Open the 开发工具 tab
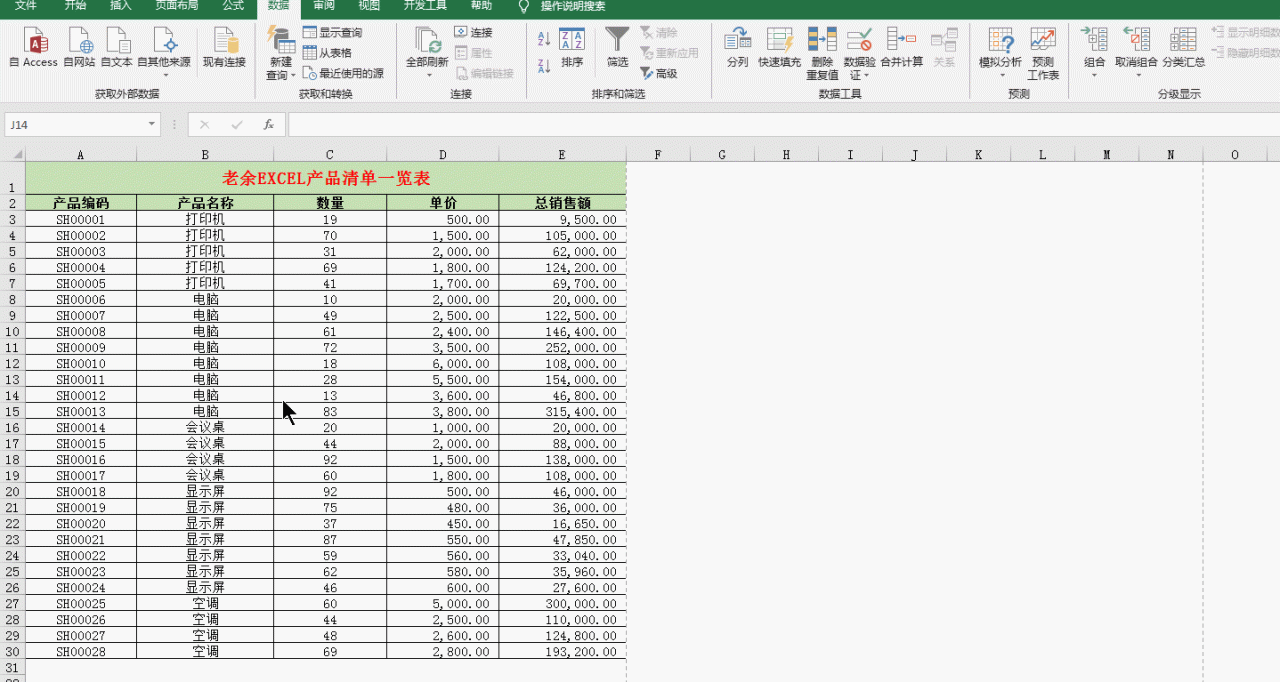Screen dimensions: 1280x682 coord(425,6)
